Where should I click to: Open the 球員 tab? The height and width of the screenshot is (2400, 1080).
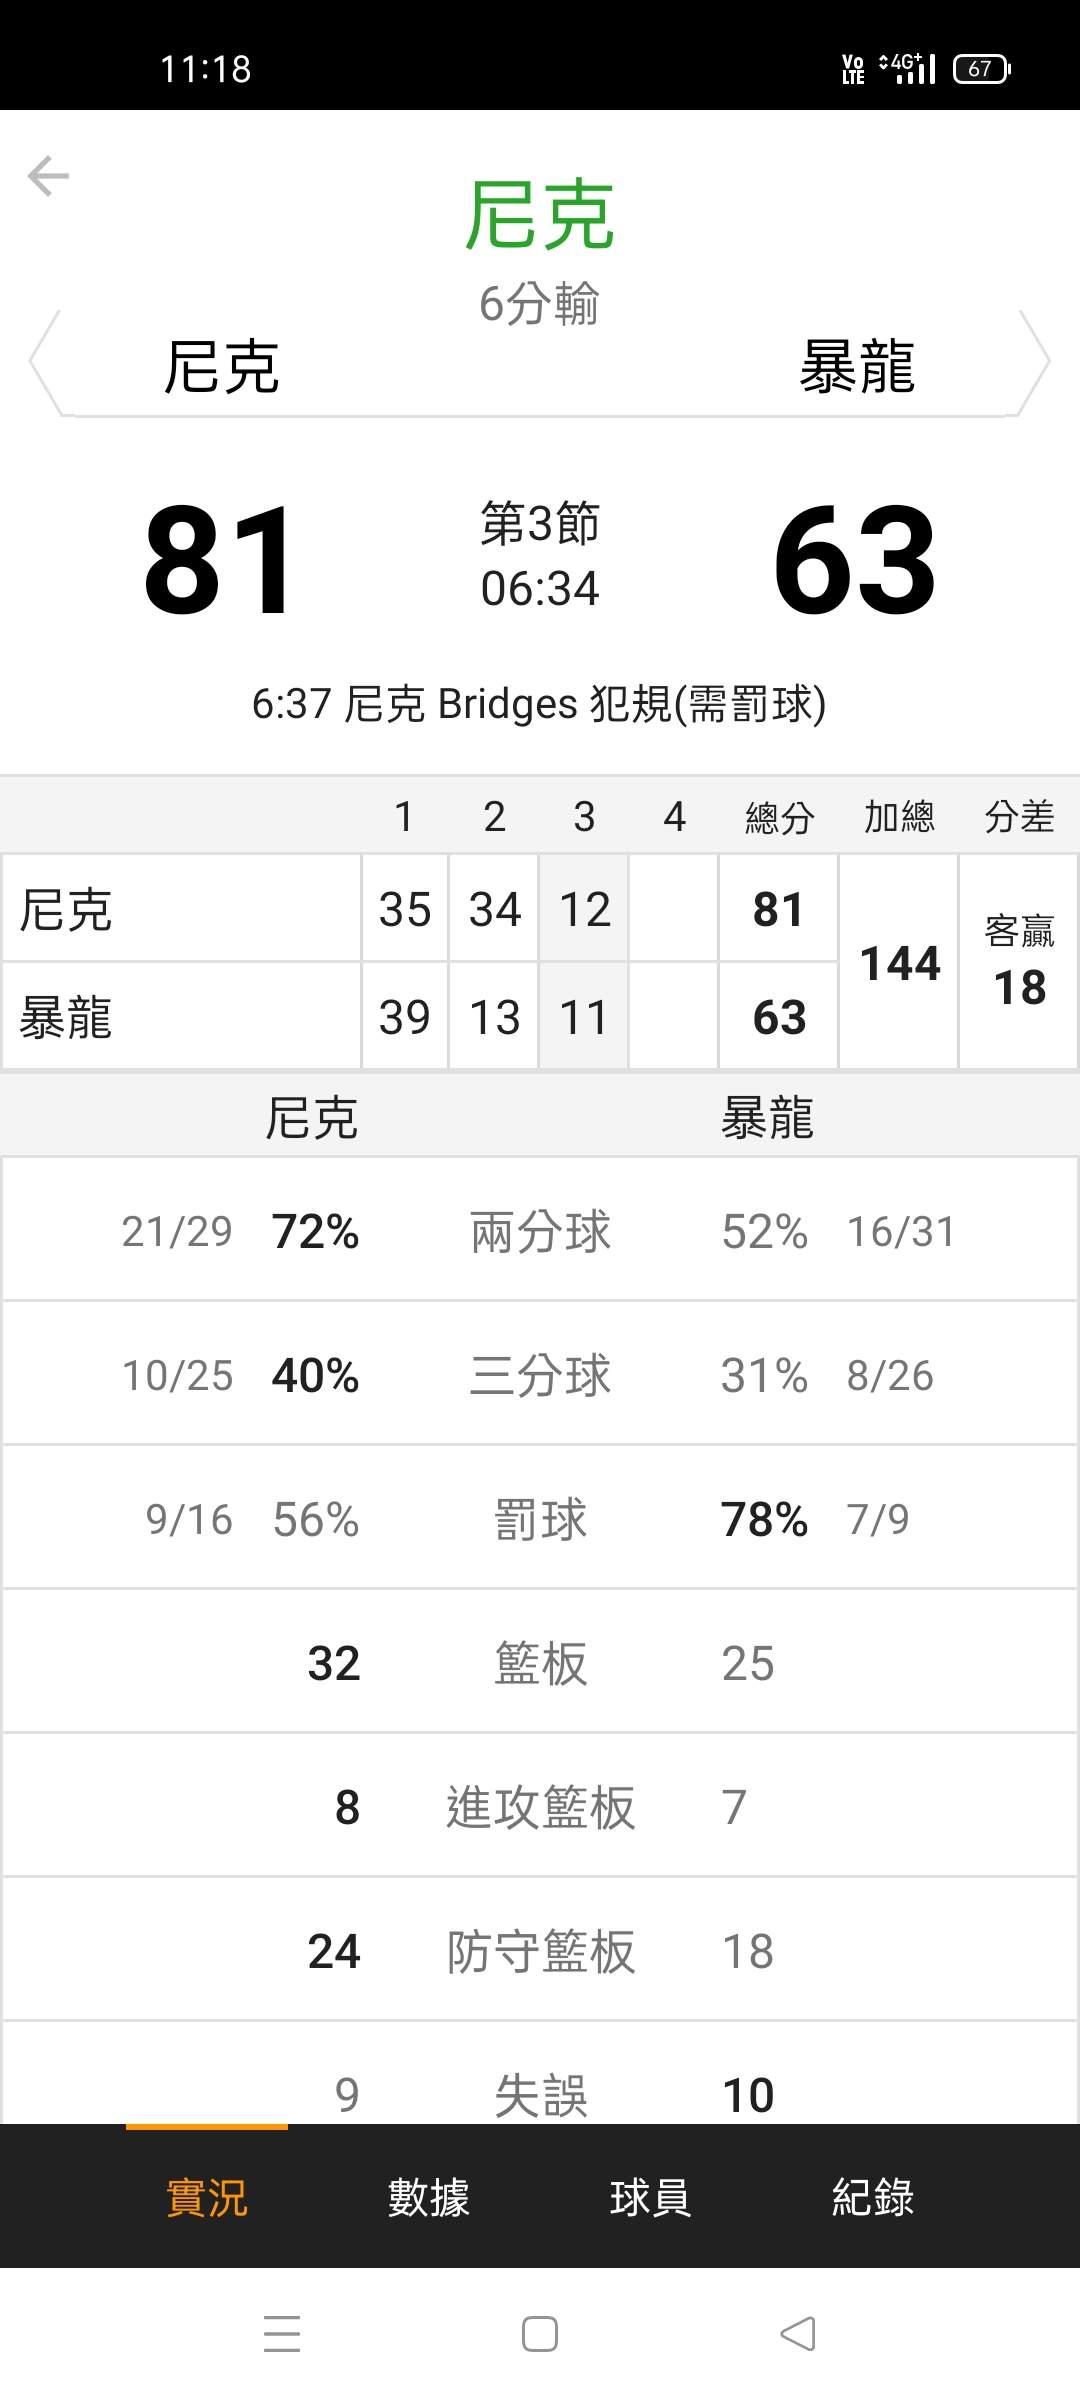(650, 2198)
